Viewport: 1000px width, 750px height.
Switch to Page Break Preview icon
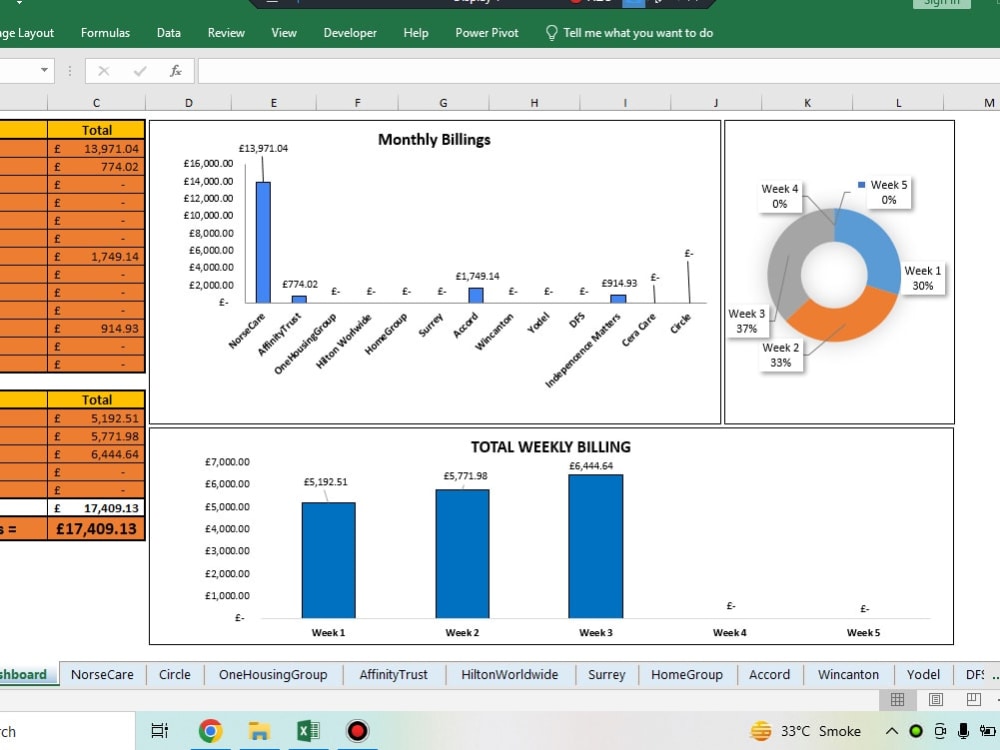[973, 700]
